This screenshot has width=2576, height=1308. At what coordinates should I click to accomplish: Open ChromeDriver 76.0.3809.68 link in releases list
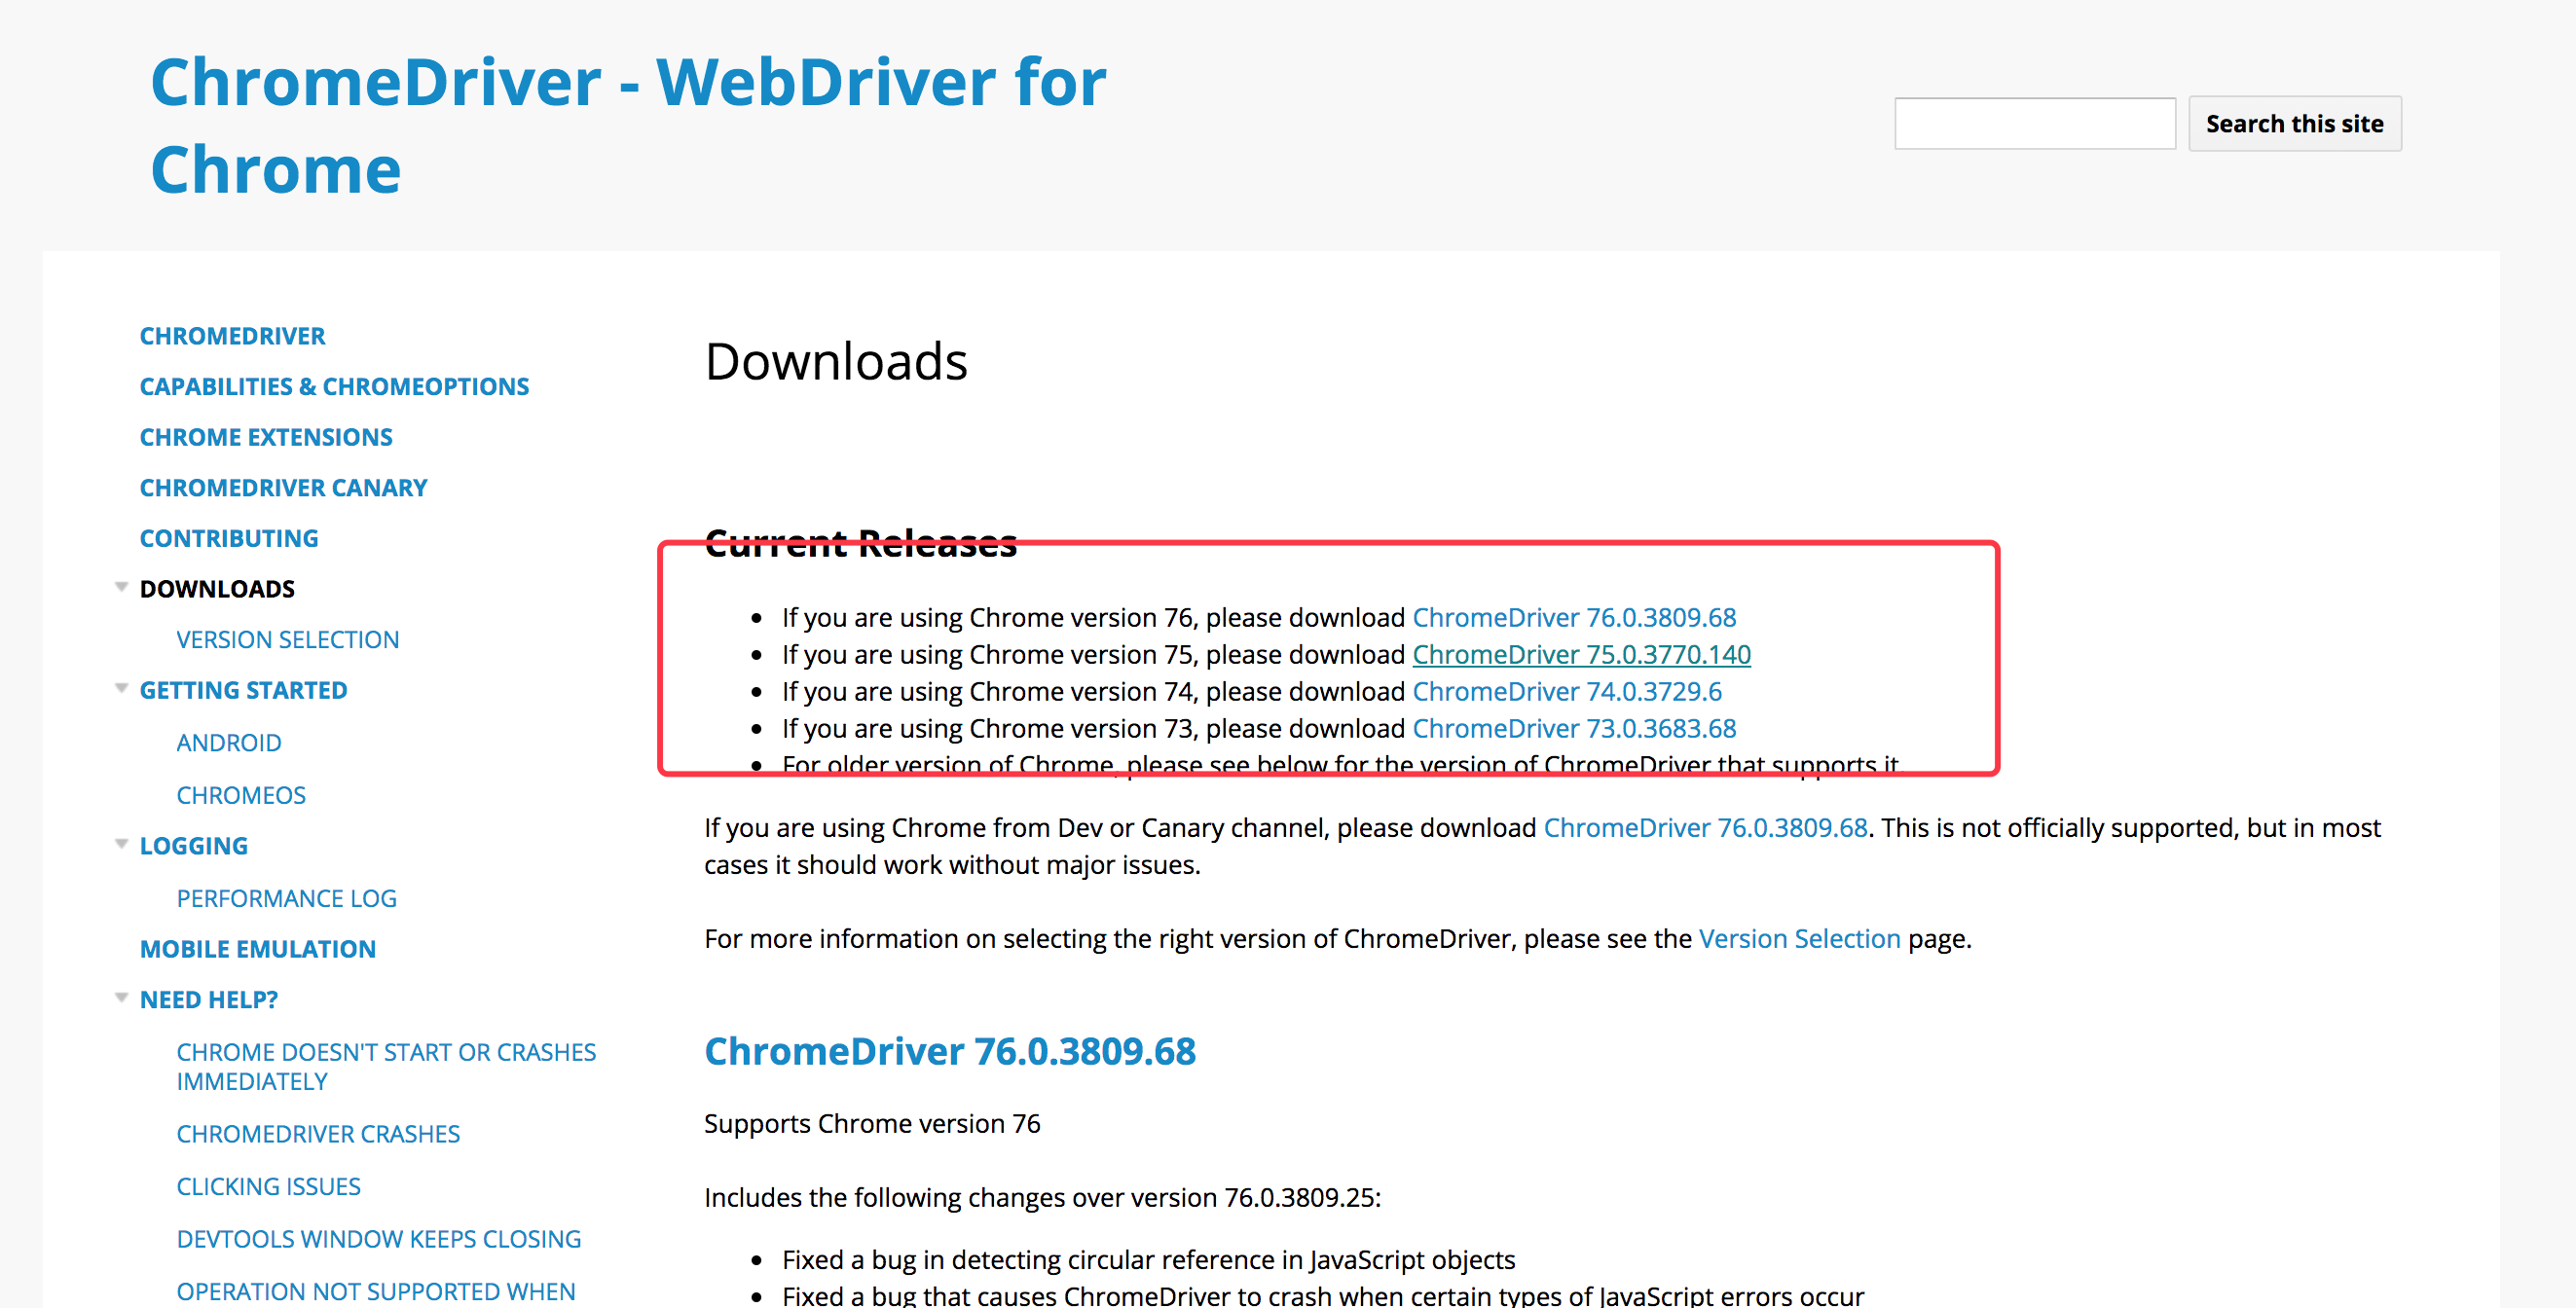1573,617
